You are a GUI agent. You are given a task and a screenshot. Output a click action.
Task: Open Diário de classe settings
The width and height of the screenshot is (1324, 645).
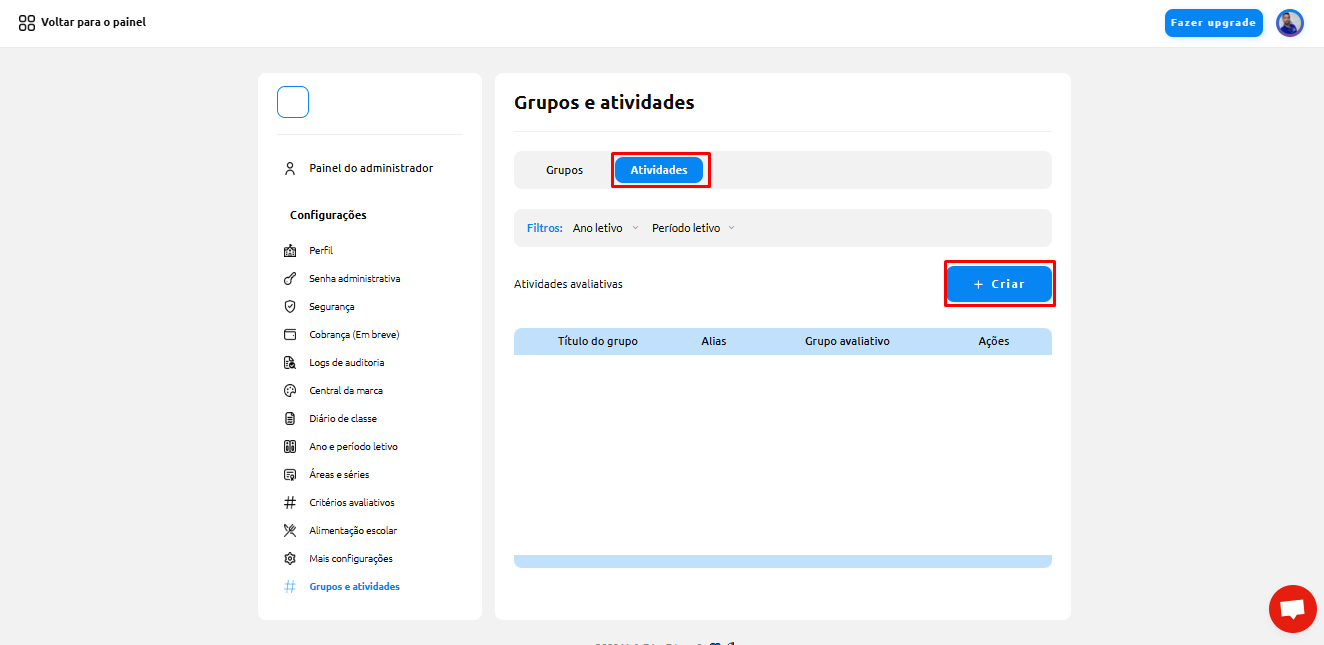[x=343, y=419]
